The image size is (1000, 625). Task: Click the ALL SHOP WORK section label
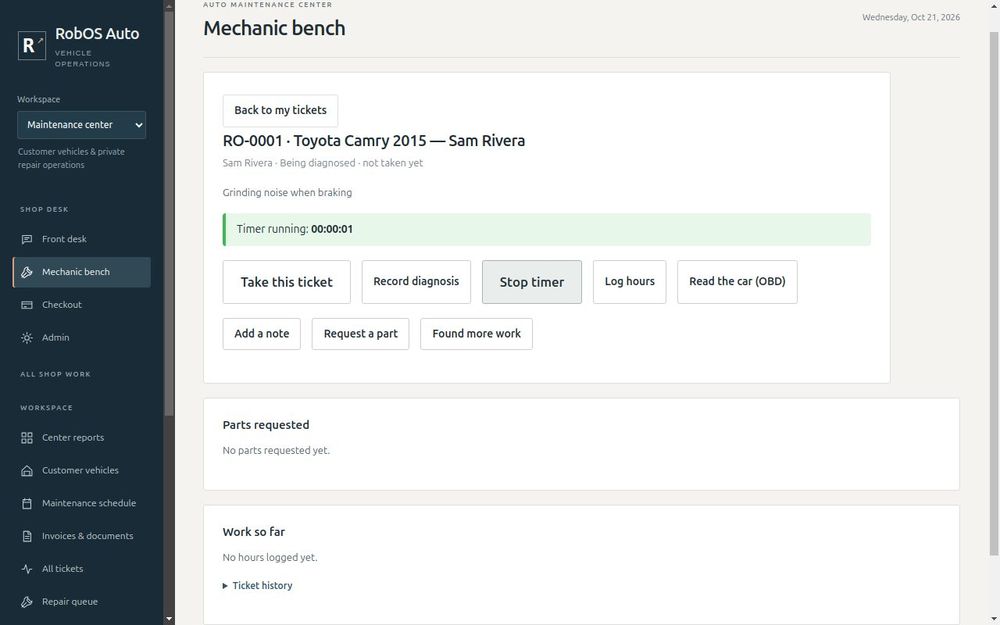pos(55,374)
